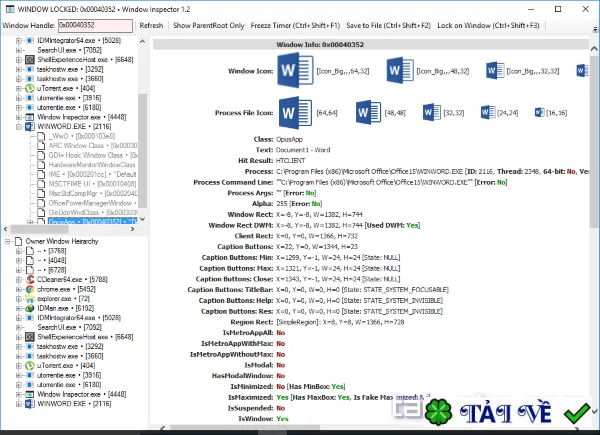Click Lock on Window toolbar option
This screenshot has height=435, width=600.
[x=488, y=26]
